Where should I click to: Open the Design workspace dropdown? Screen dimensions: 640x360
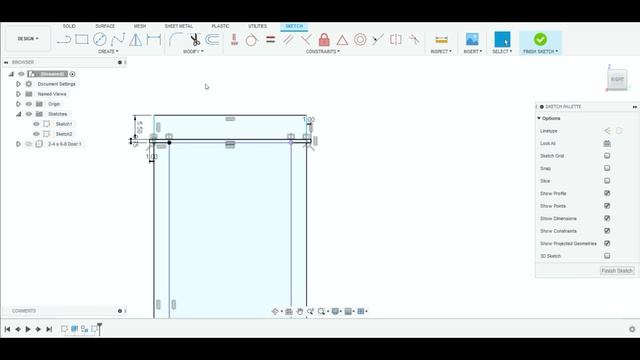click(x=28, y=38)
